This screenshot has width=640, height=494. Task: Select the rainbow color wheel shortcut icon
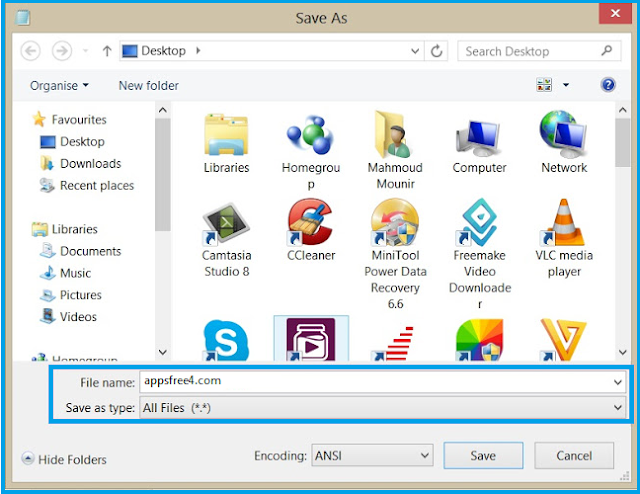point(479,340)
